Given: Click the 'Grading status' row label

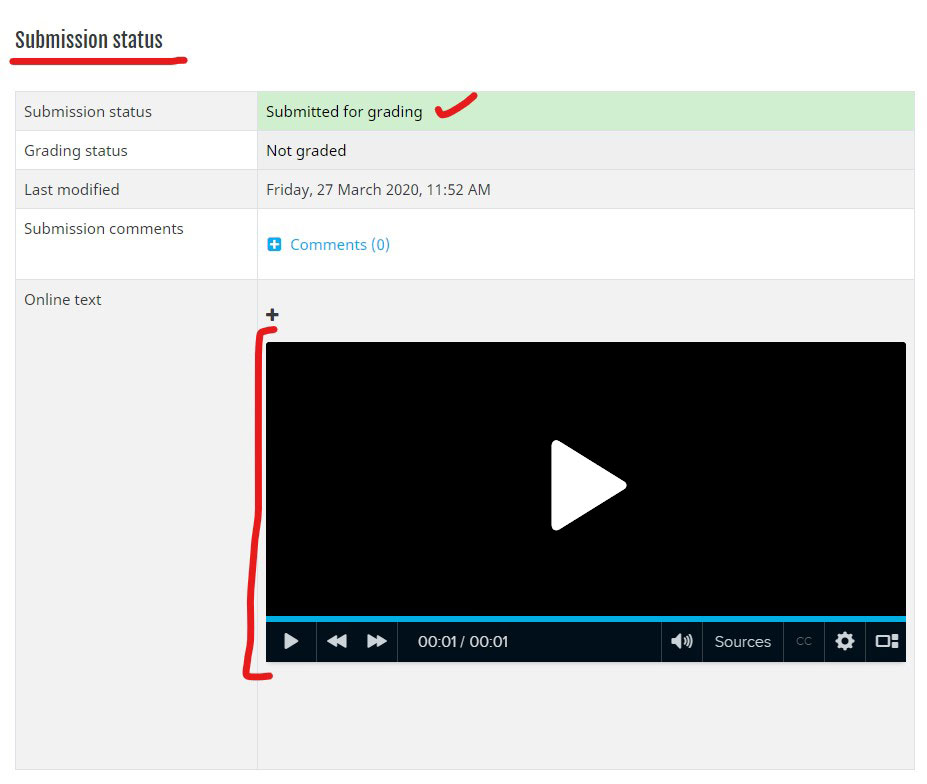Looking at the screenshot, I should (x=76, y=151).
